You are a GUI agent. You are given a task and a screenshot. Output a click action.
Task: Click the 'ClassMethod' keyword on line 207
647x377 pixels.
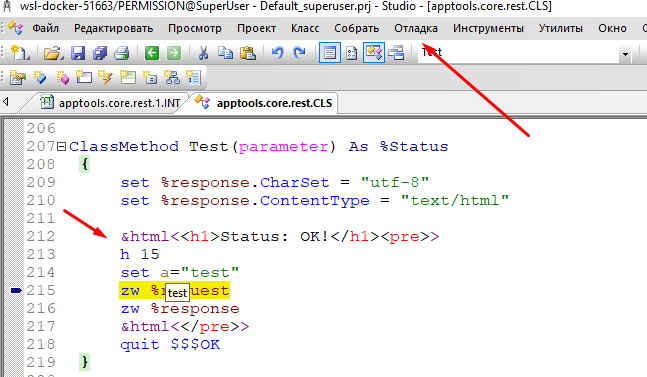(x=124, y=146)
